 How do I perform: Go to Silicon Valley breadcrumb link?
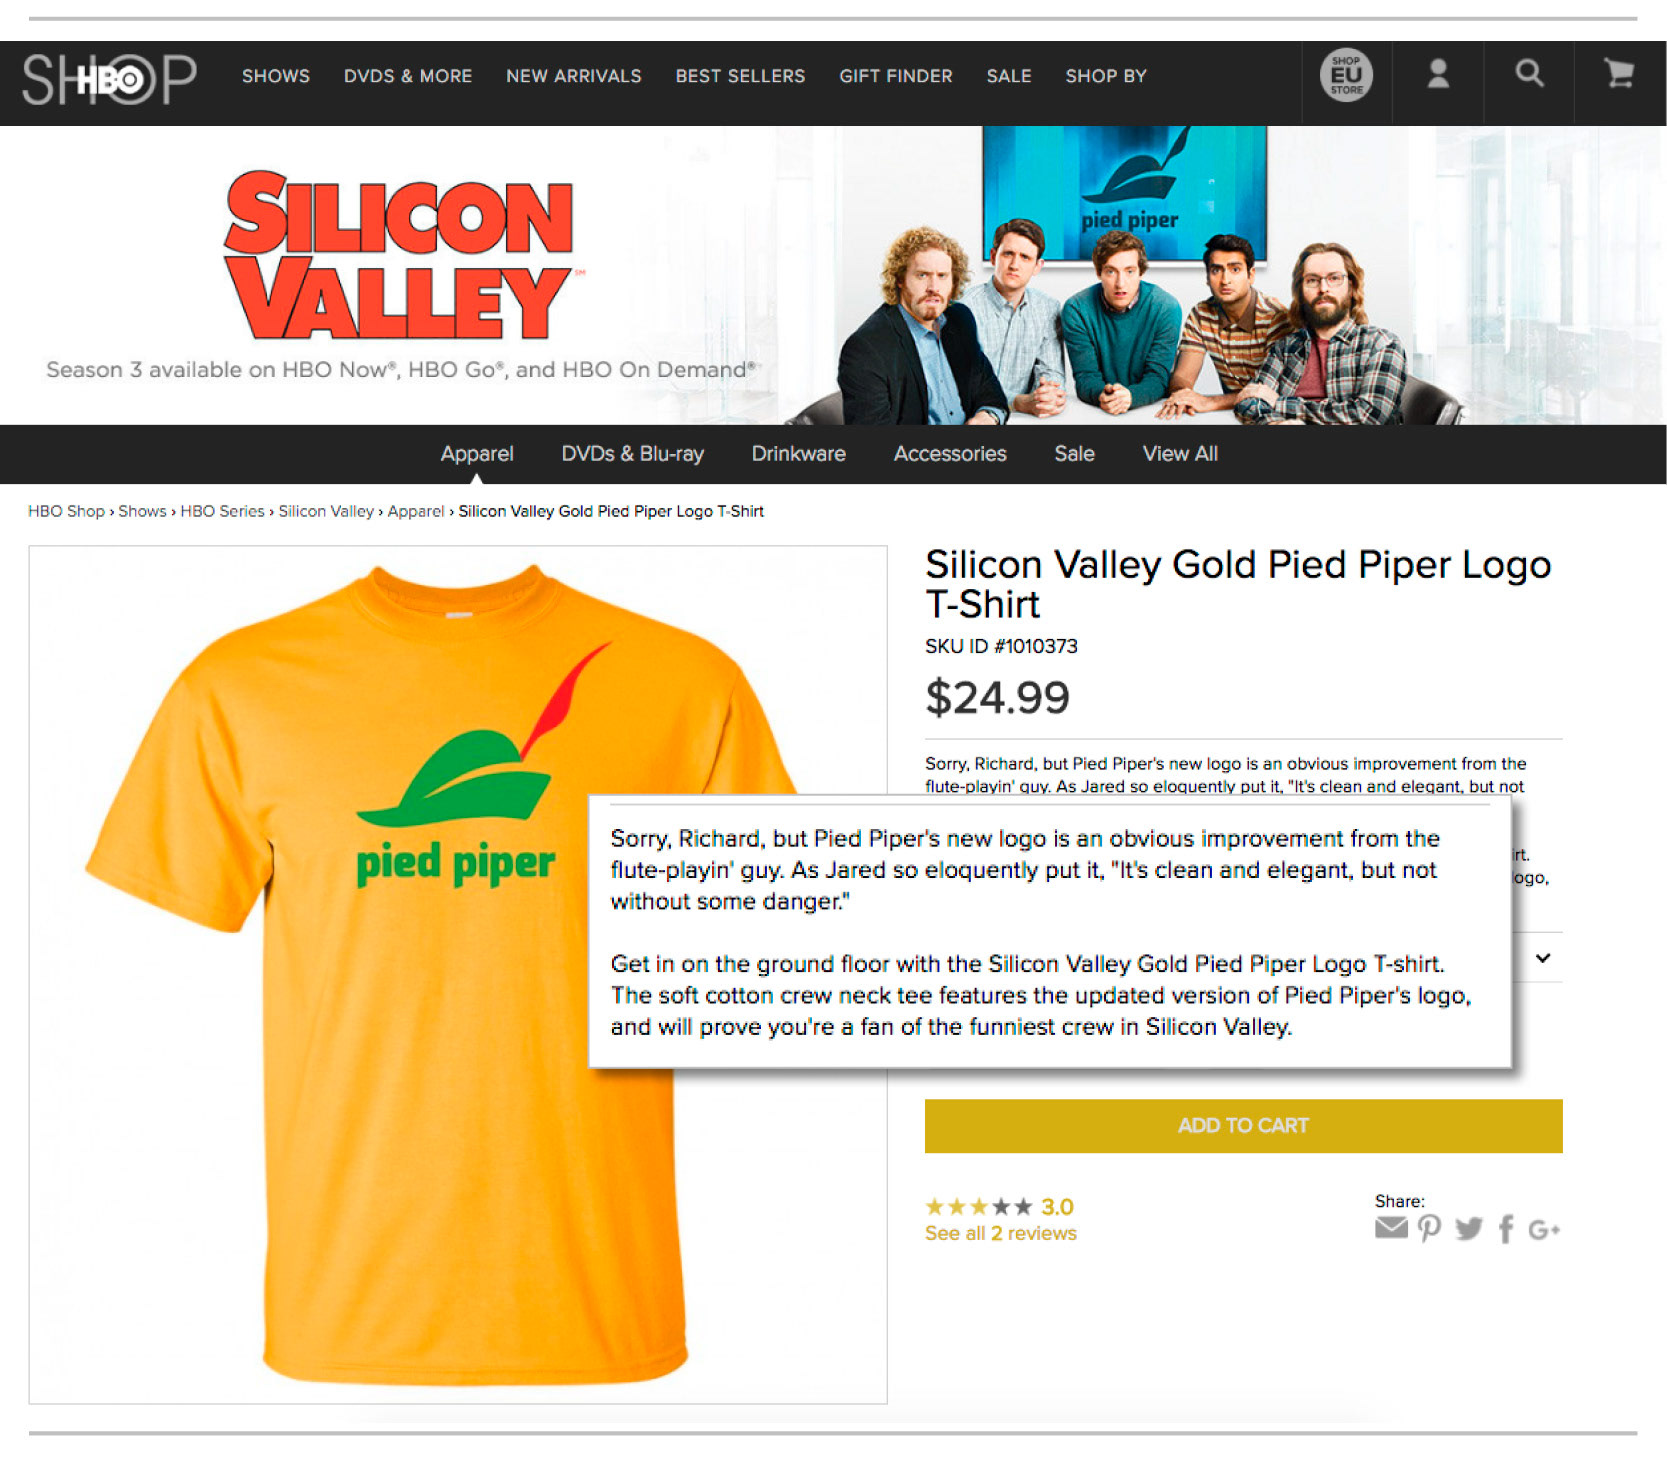tap(326, 511)
